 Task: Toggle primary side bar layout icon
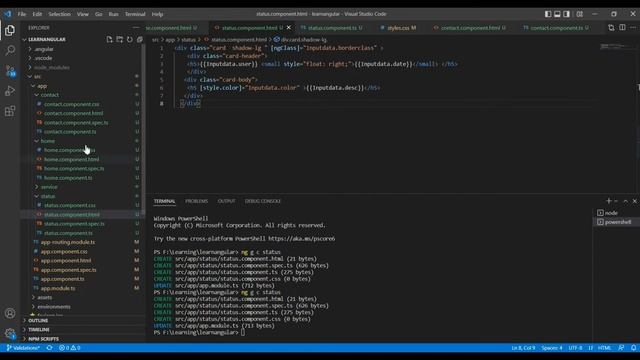click(x=548, y=14)
